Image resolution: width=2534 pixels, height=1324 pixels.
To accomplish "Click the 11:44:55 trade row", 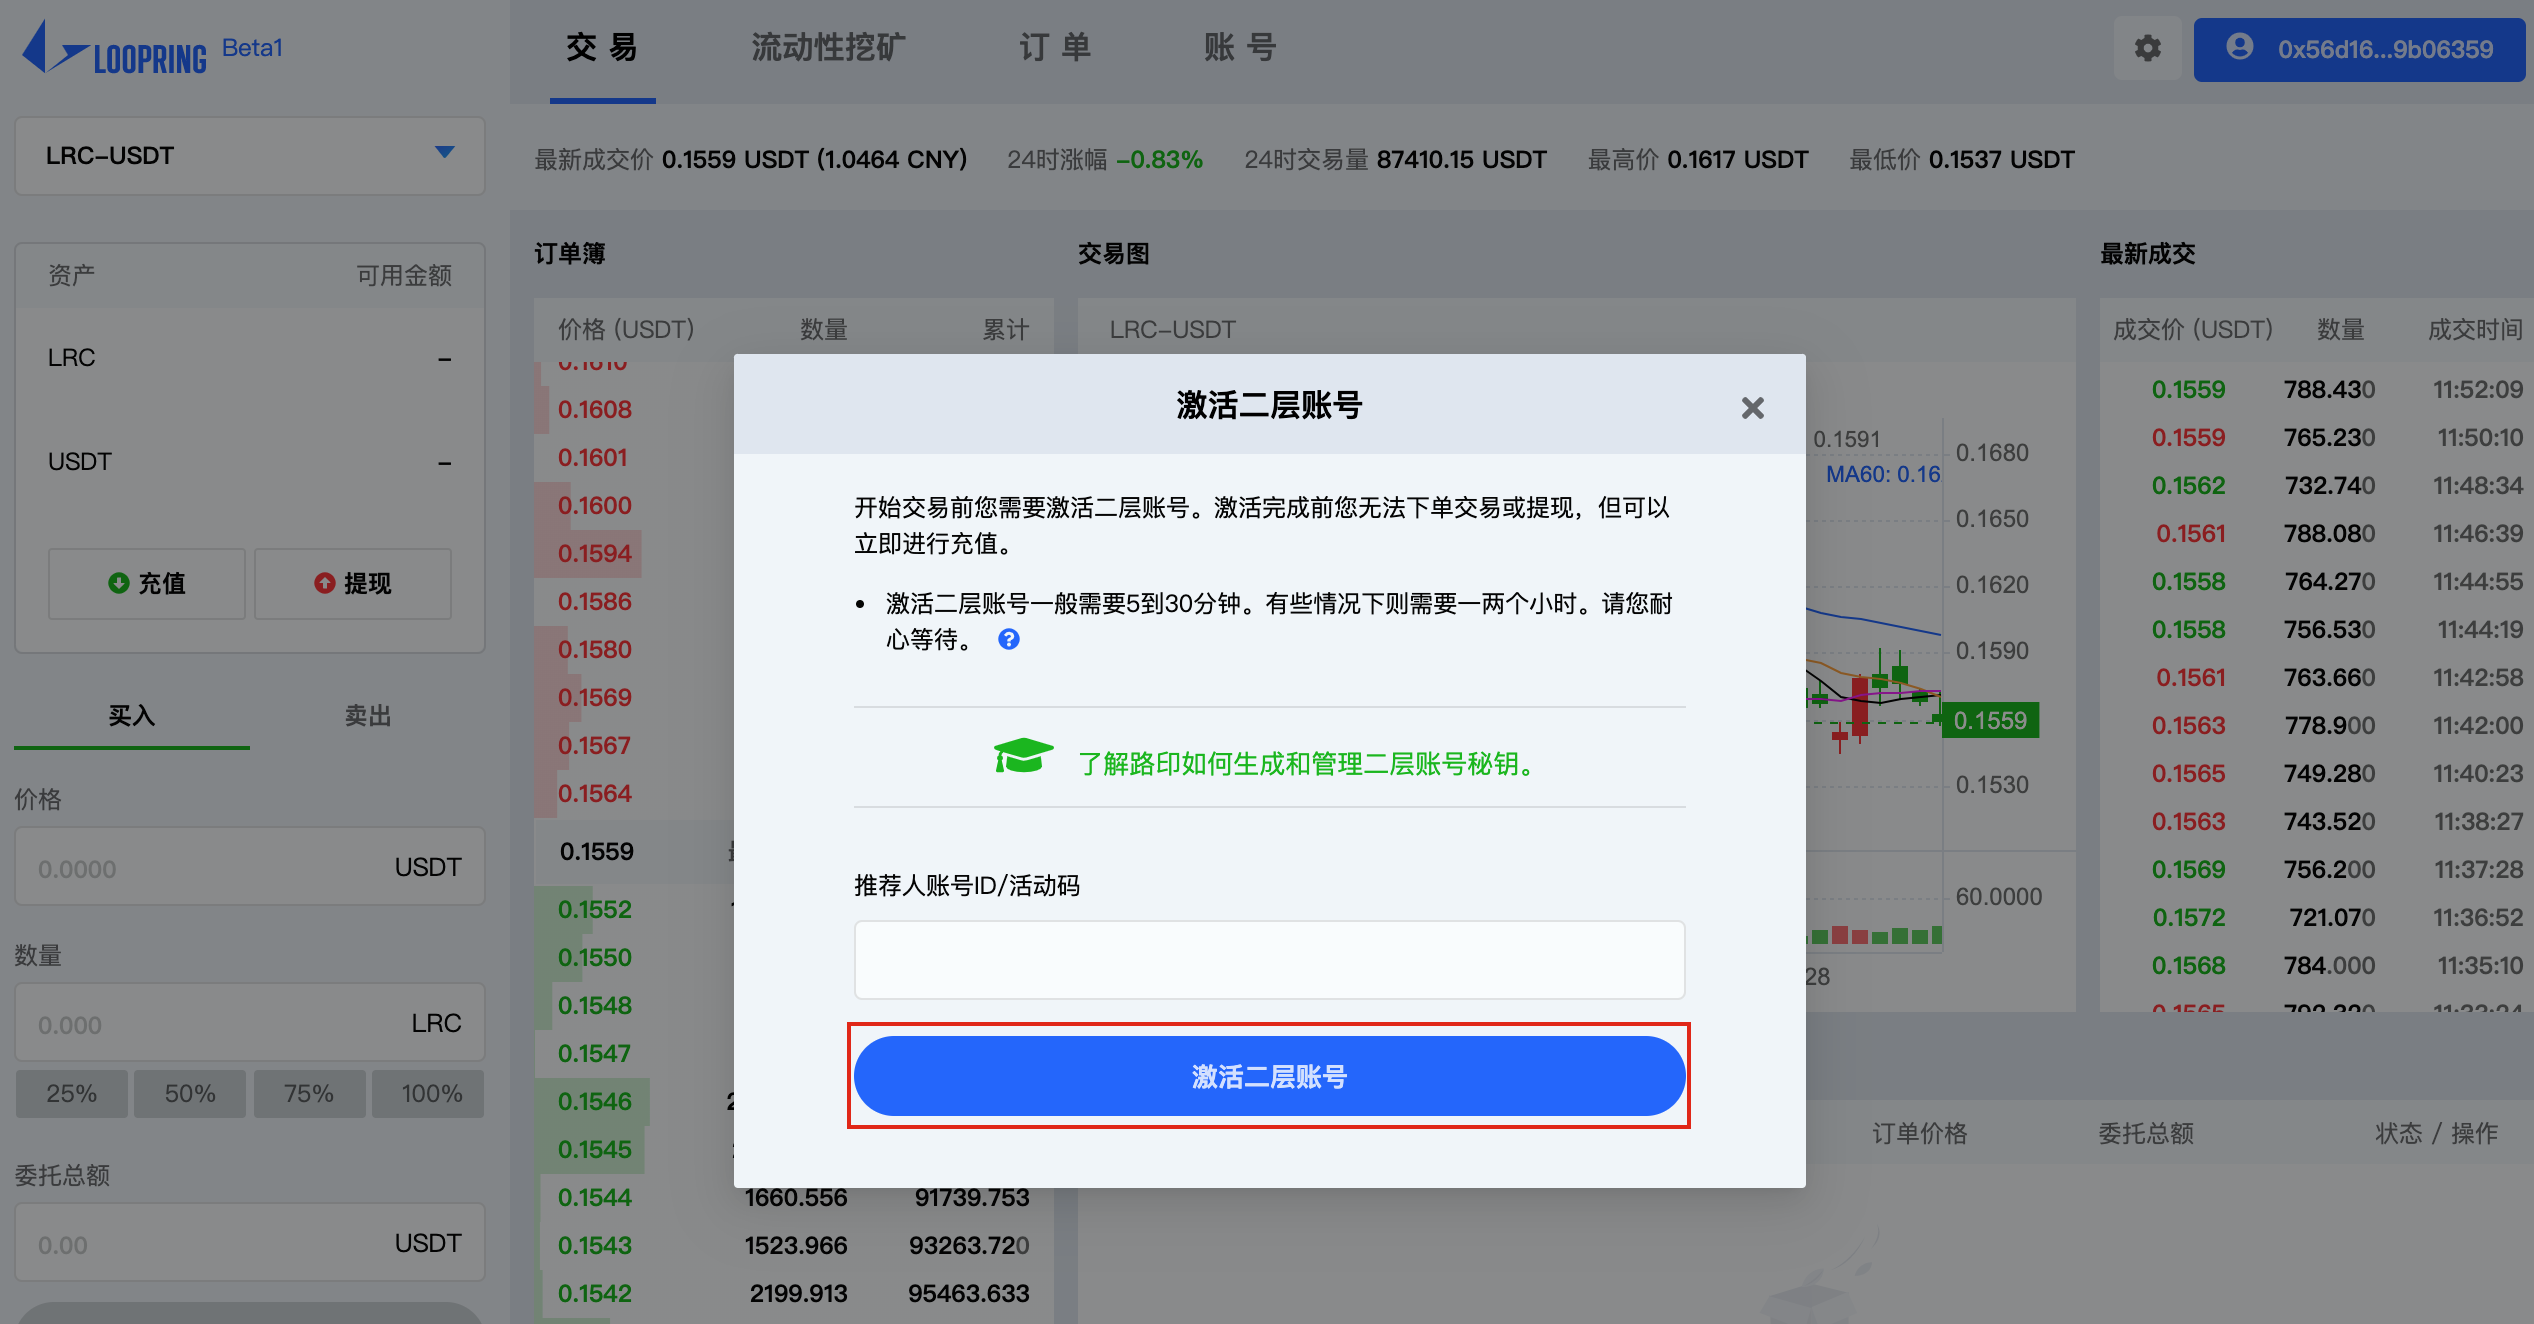I will tap(2316, 581).
